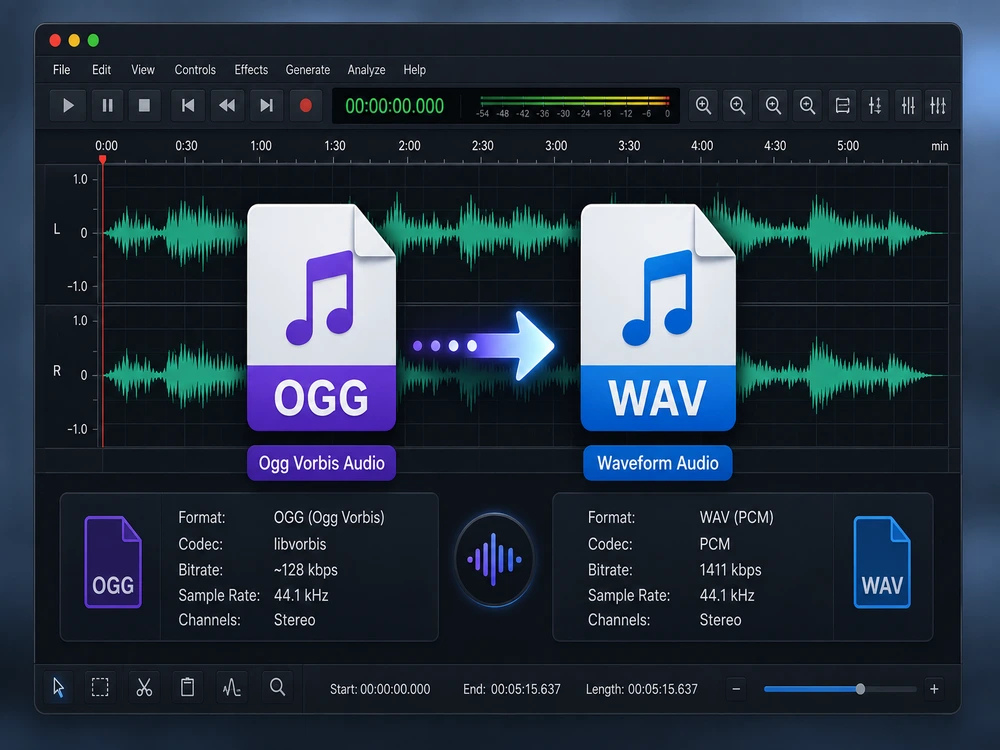Click the Length: 00:05:15.637 field
The width and height of the screenshot is (1000, 750).
pos(642,689)
